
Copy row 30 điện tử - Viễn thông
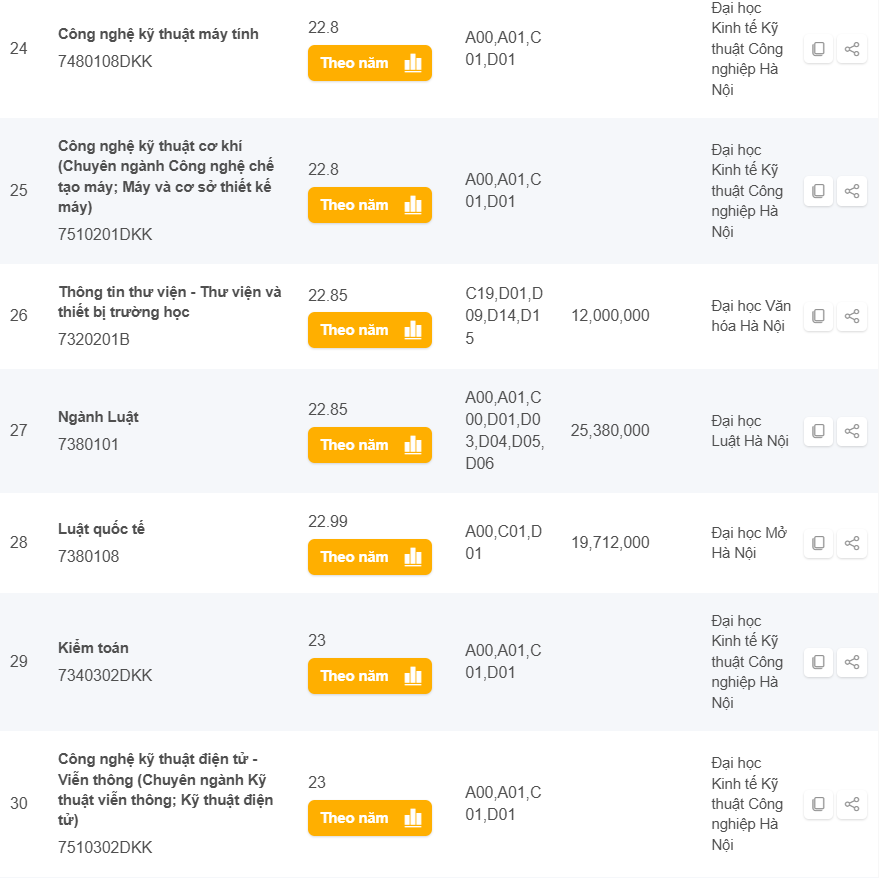(818, 804)
